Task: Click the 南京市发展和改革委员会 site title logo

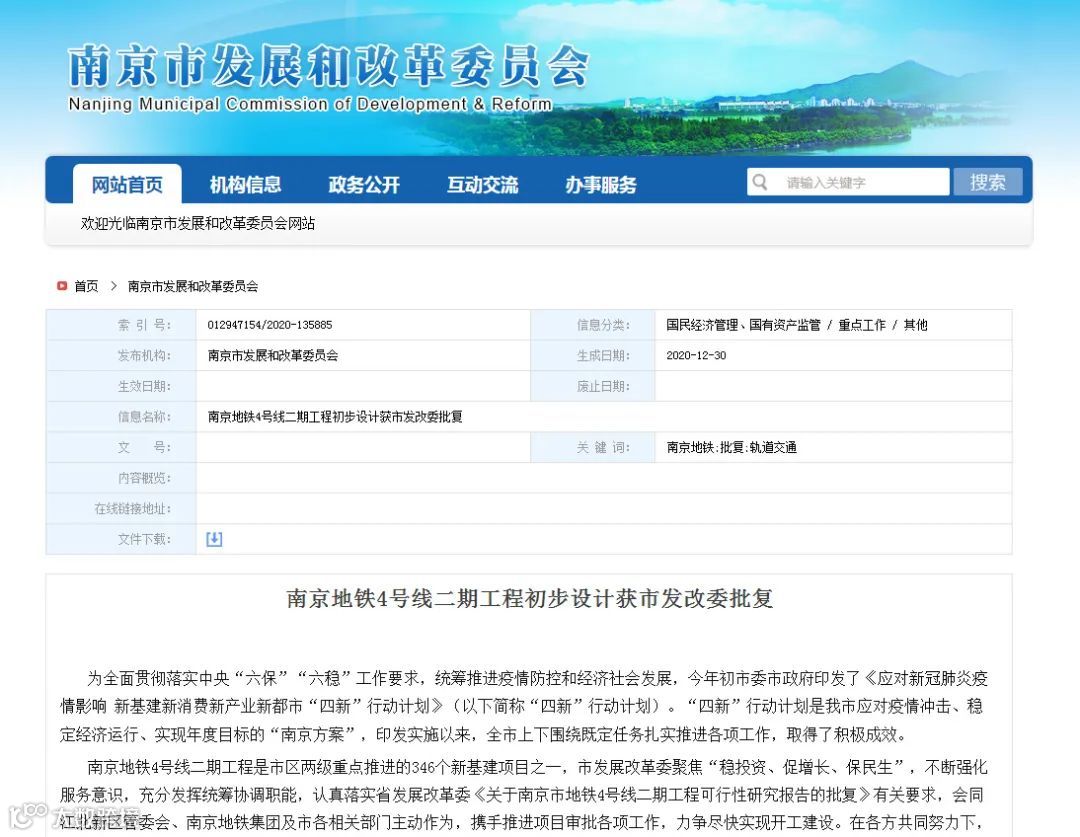Action: (328, 65)
